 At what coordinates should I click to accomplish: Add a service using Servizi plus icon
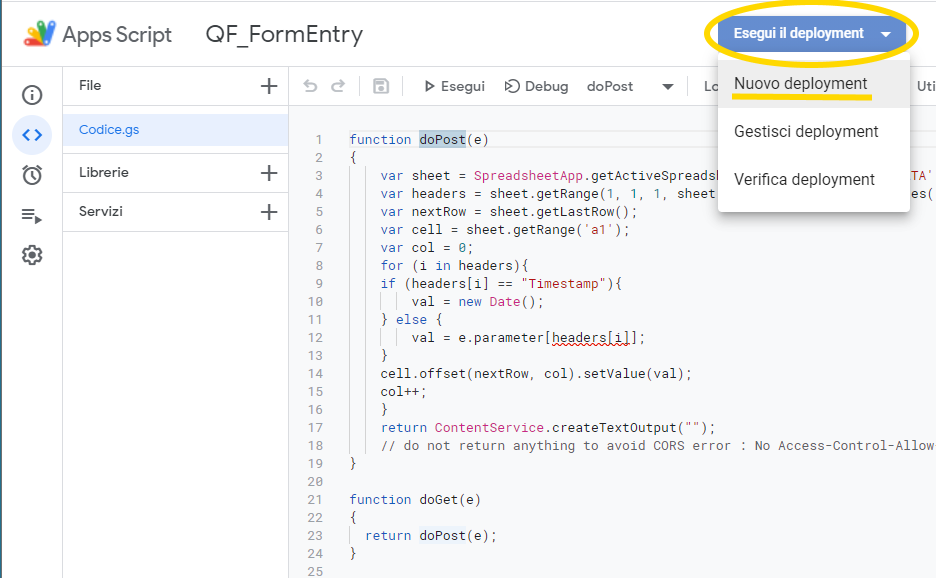point(268,212)
